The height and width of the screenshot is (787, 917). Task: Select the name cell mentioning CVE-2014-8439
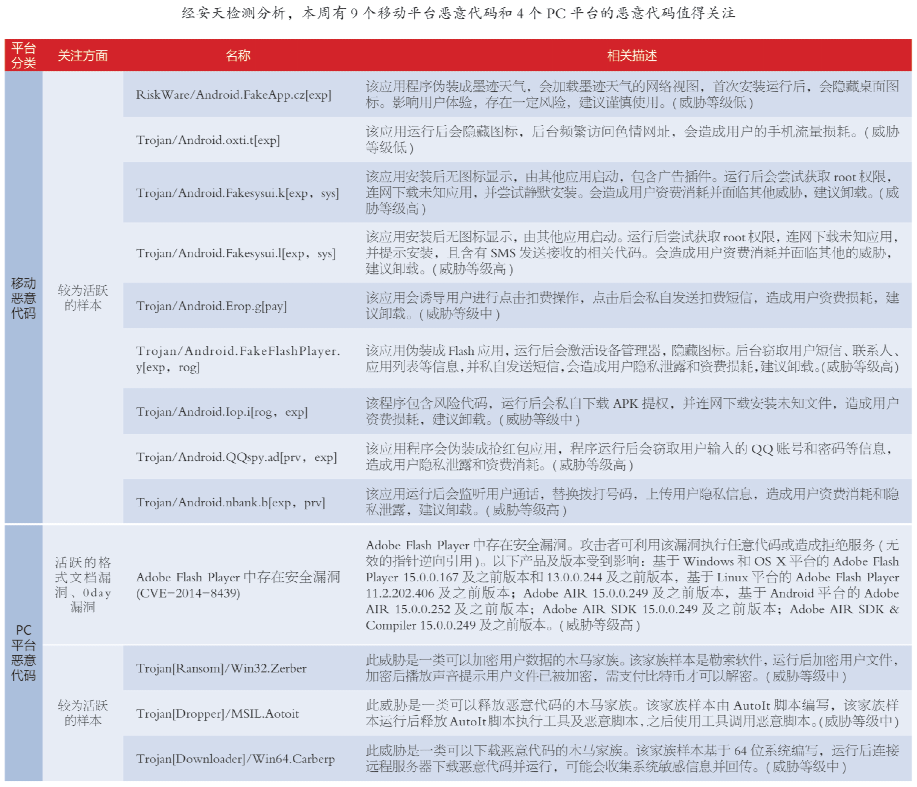[238, 585]
